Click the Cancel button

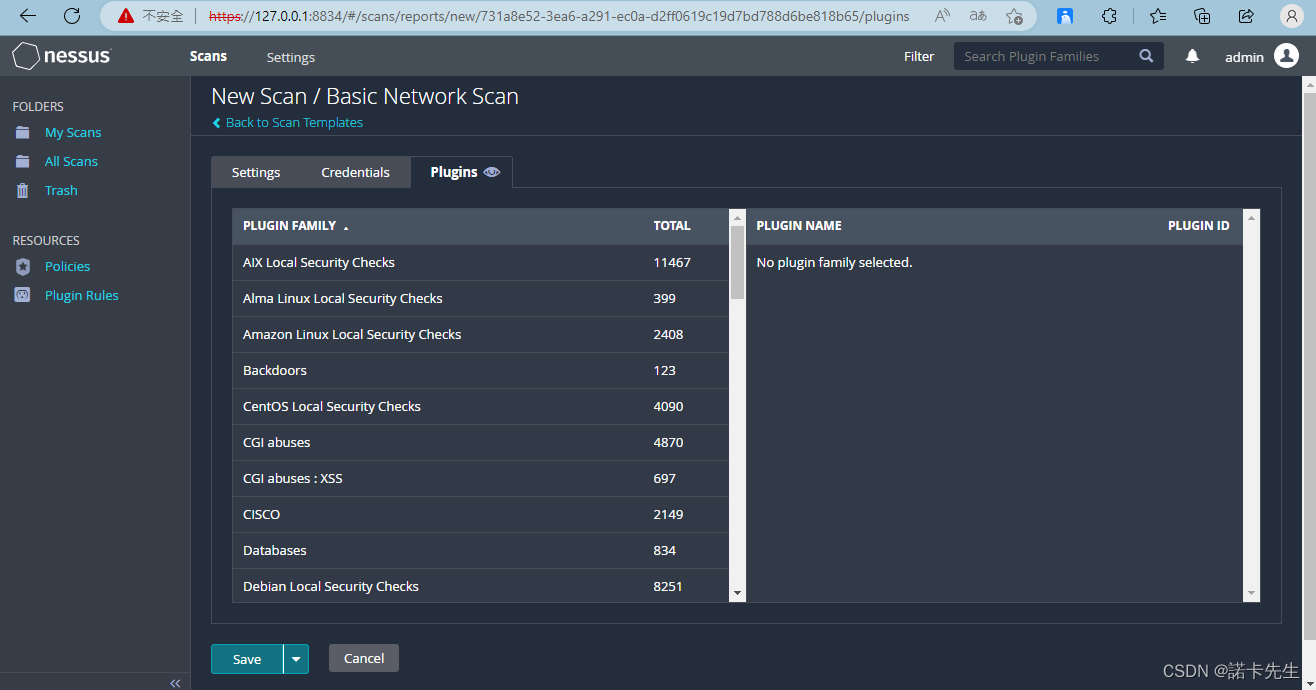364,658
